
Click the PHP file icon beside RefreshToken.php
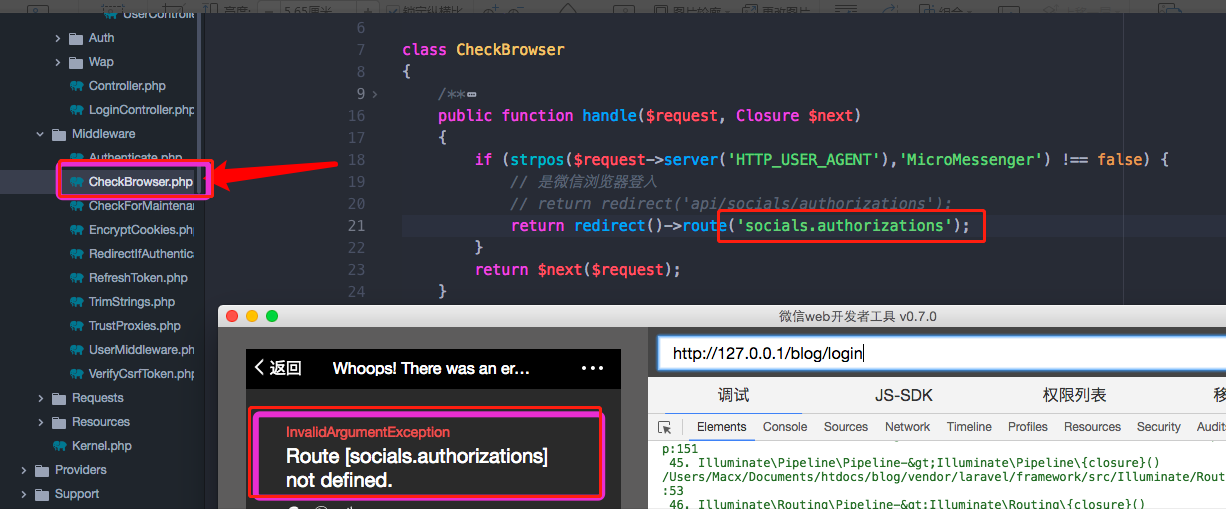point(76,278)
